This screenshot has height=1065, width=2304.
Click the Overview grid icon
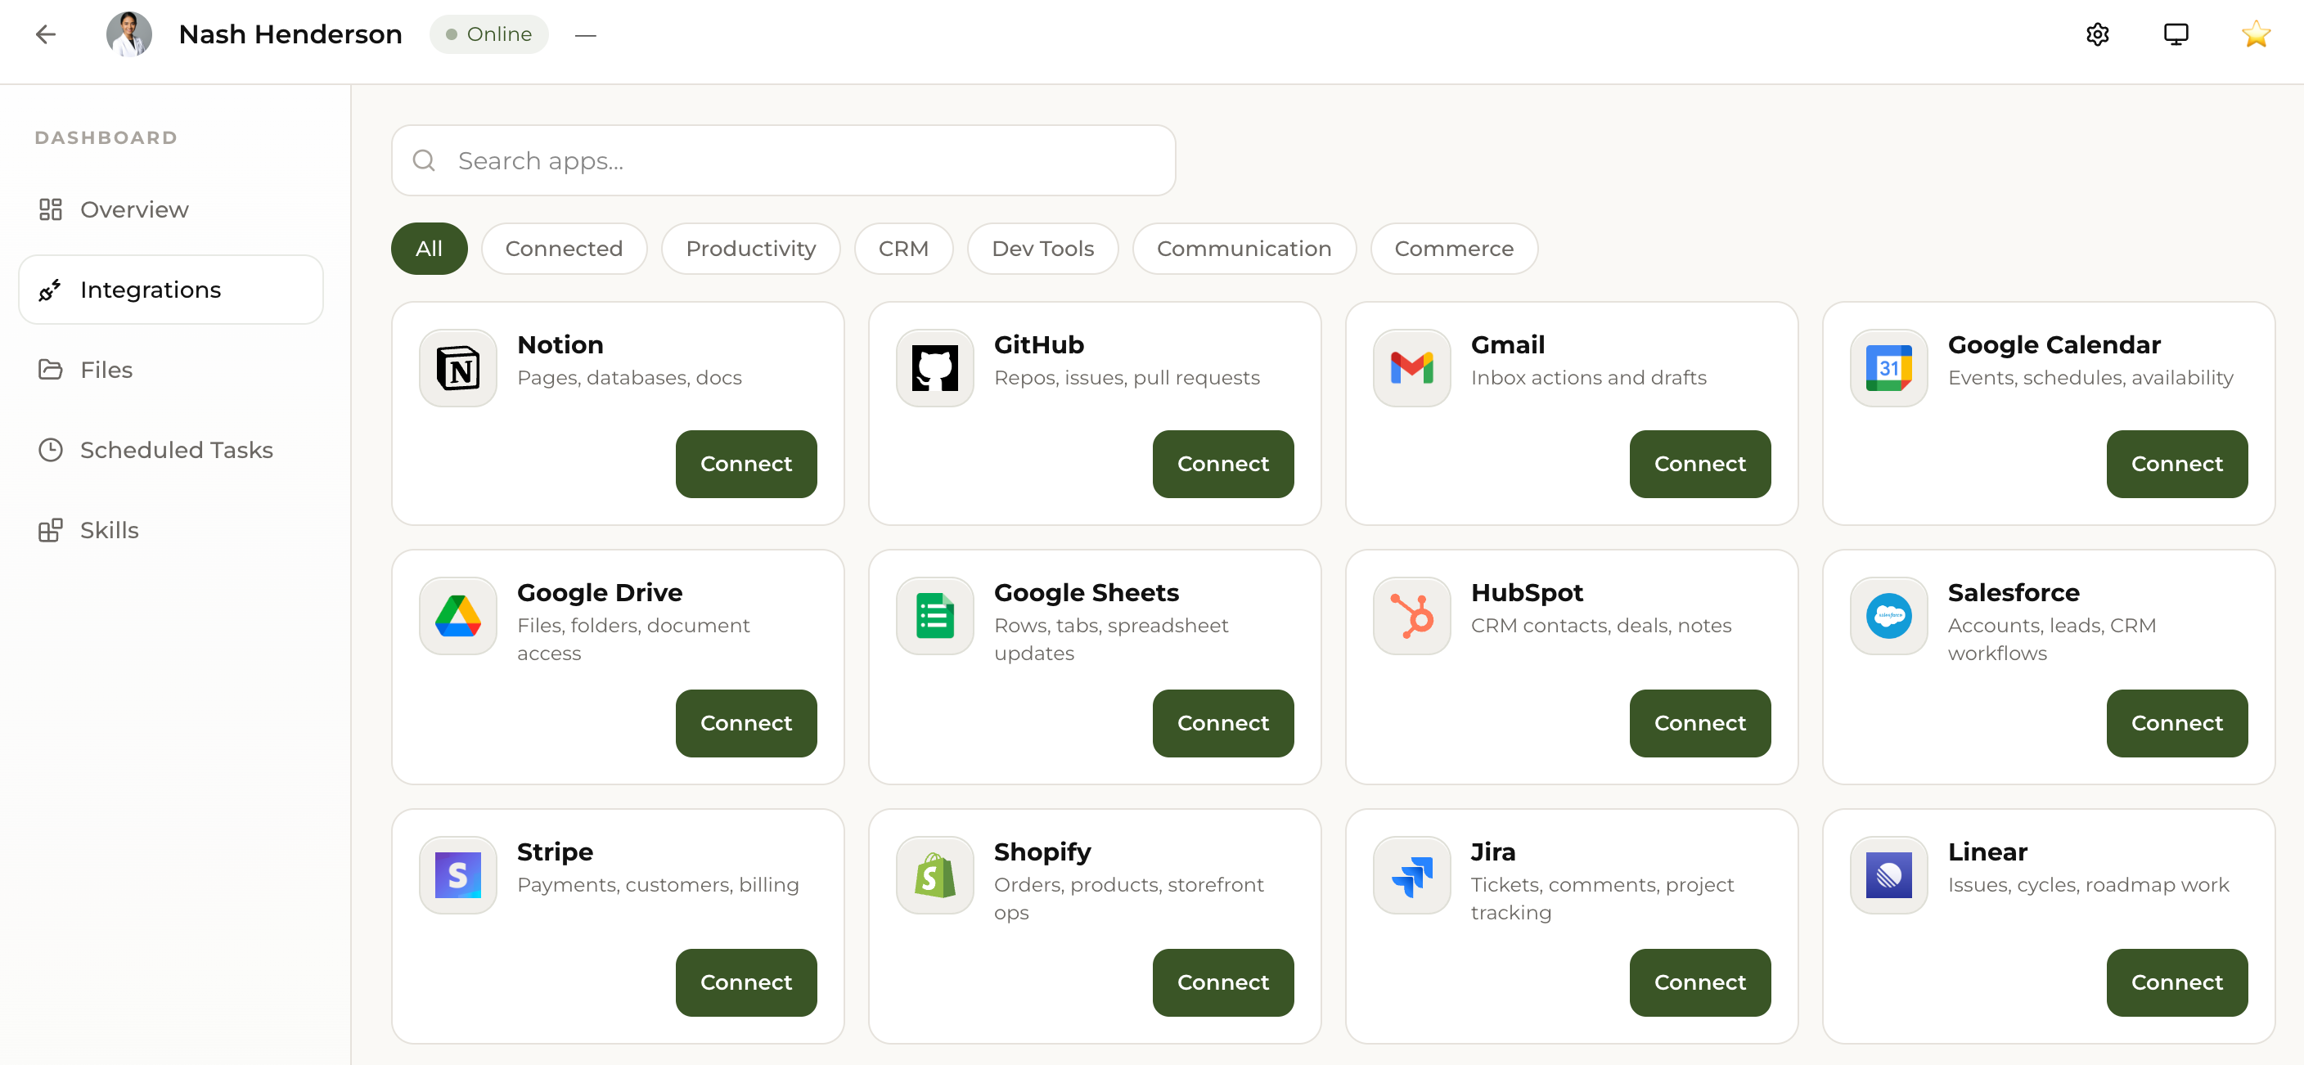(50, 209)
